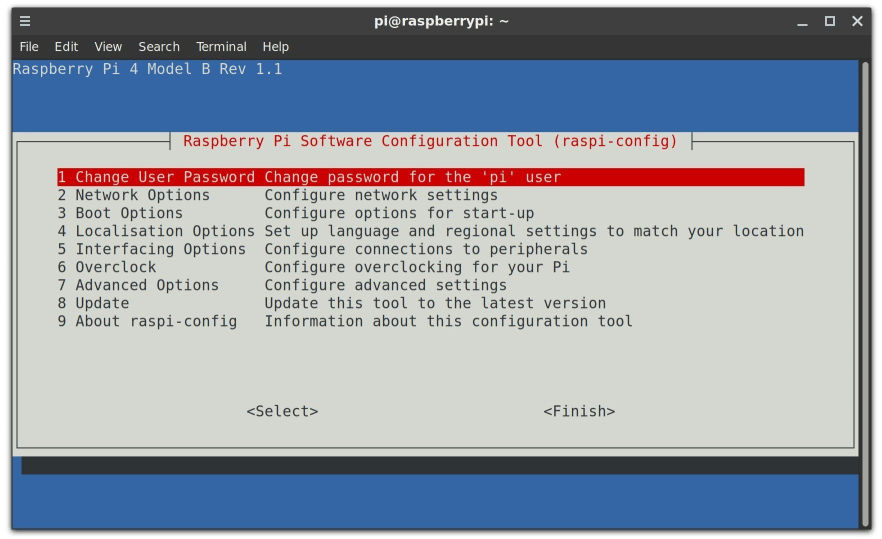882x539 pixels.
Task: Open the Edit menu
Action: click(66, 46)
